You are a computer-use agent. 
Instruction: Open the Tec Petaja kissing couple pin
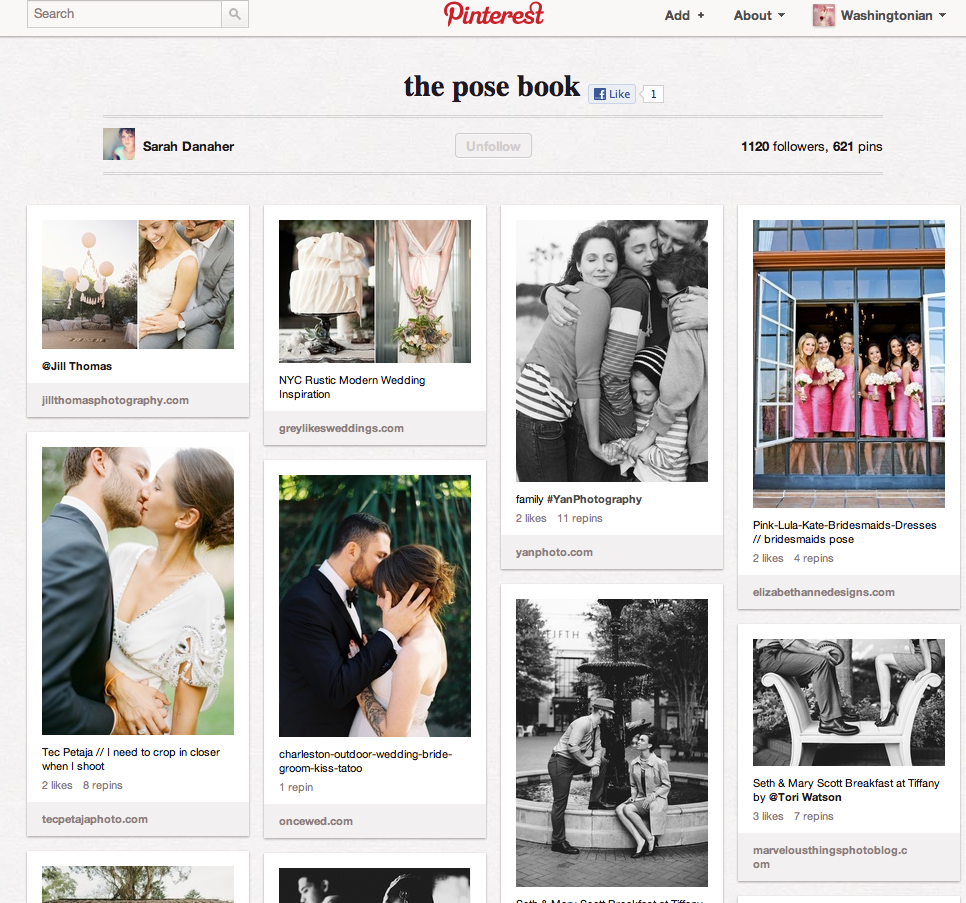point(138,590)
